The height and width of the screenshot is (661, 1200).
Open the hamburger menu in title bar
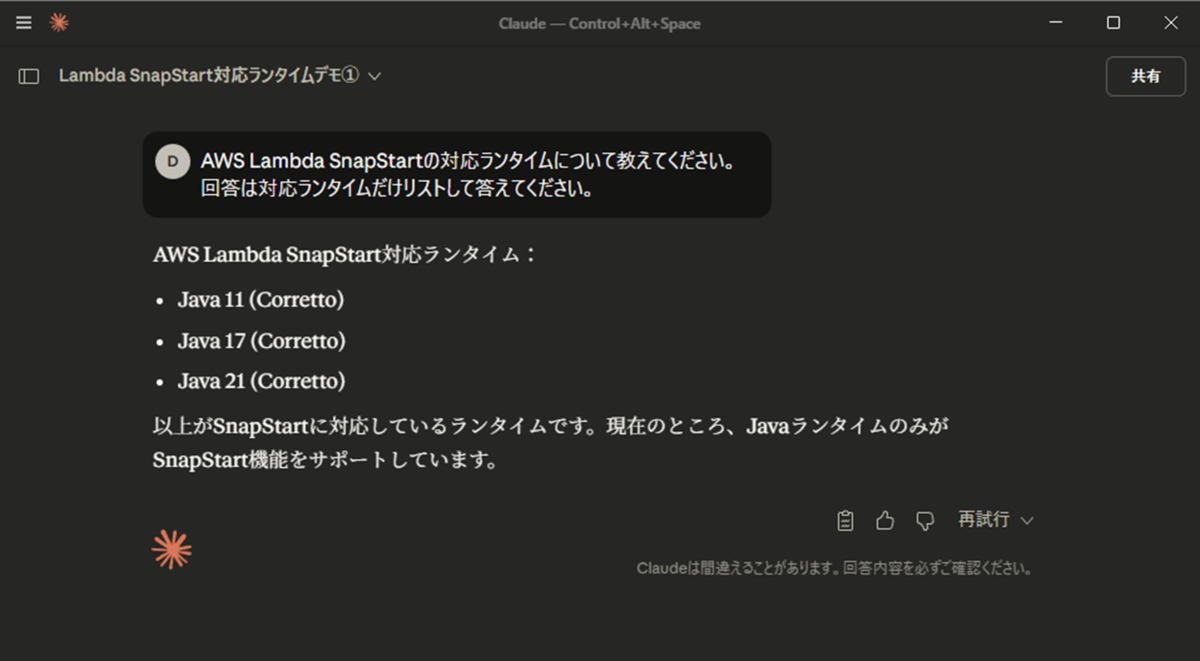tap(24, 23)
